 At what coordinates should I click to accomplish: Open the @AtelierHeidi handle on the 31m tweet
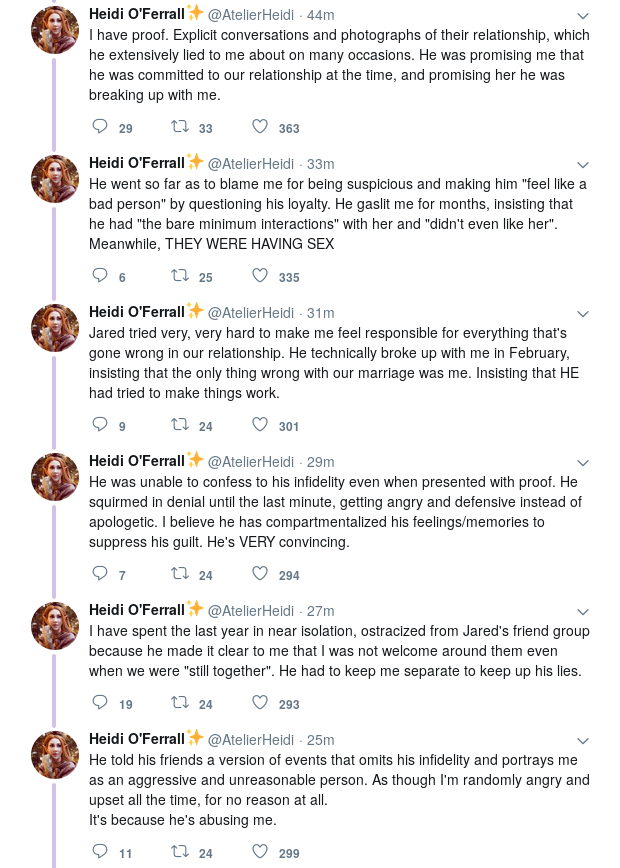(251, 313)
